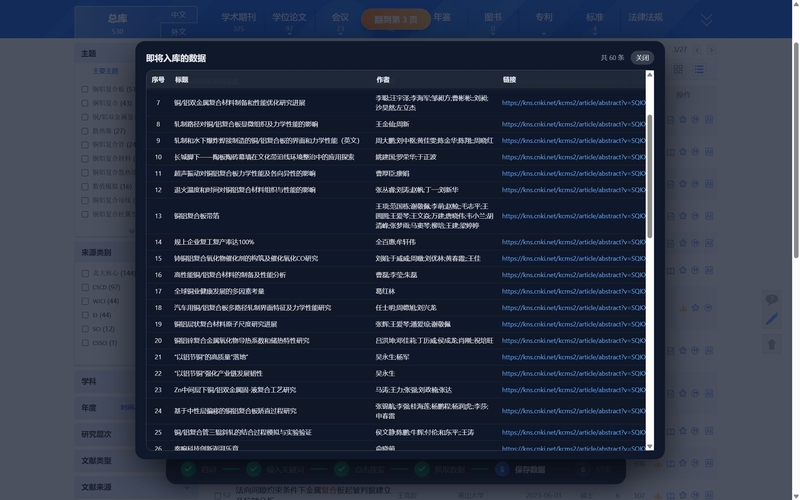The height and width of the screenshot is (500, 800).
Task: Select the 主要主题 sub-tab link
Action: pos(105,71)
